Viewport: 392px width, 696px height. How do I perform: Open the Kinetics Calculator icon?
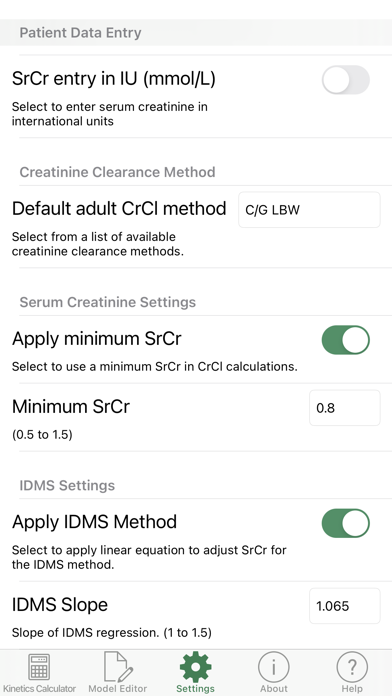coord(39,666)
